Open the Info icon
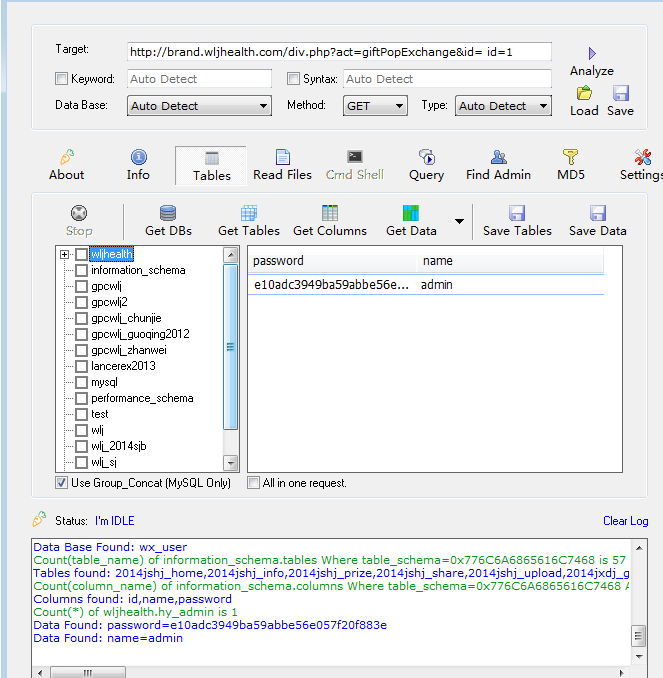Screen dimensions: 663x678 (138, 157)
